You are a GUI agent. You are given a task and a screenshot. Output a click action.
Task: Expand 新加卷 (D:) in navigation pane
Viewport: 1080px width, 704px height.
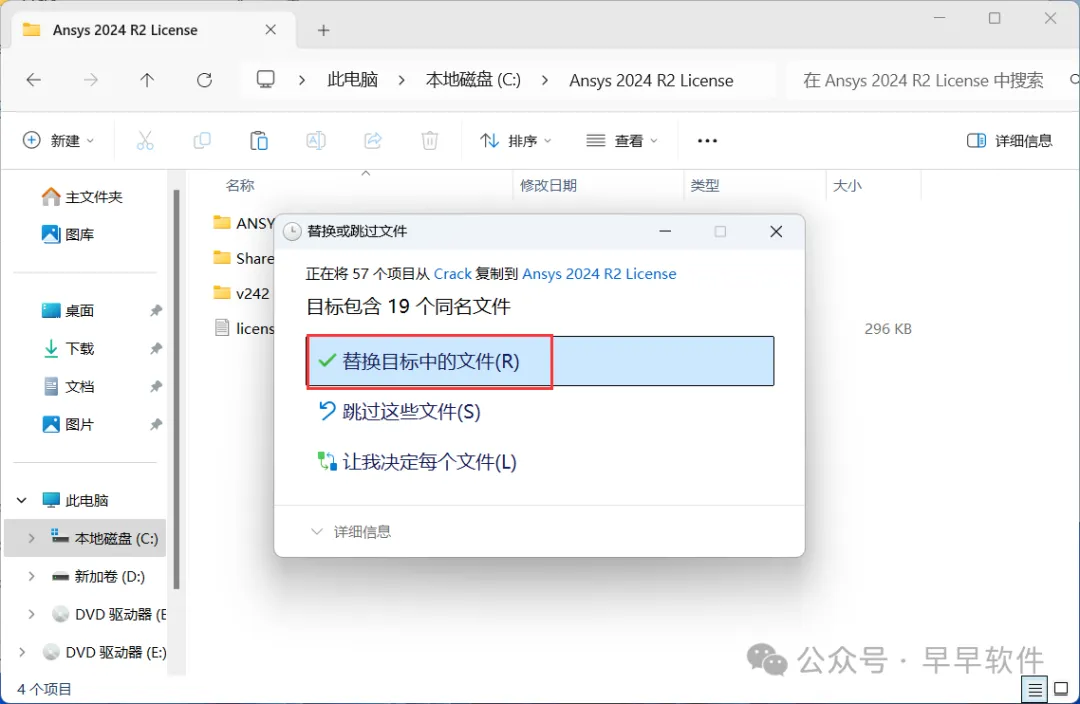coord(32,577)
